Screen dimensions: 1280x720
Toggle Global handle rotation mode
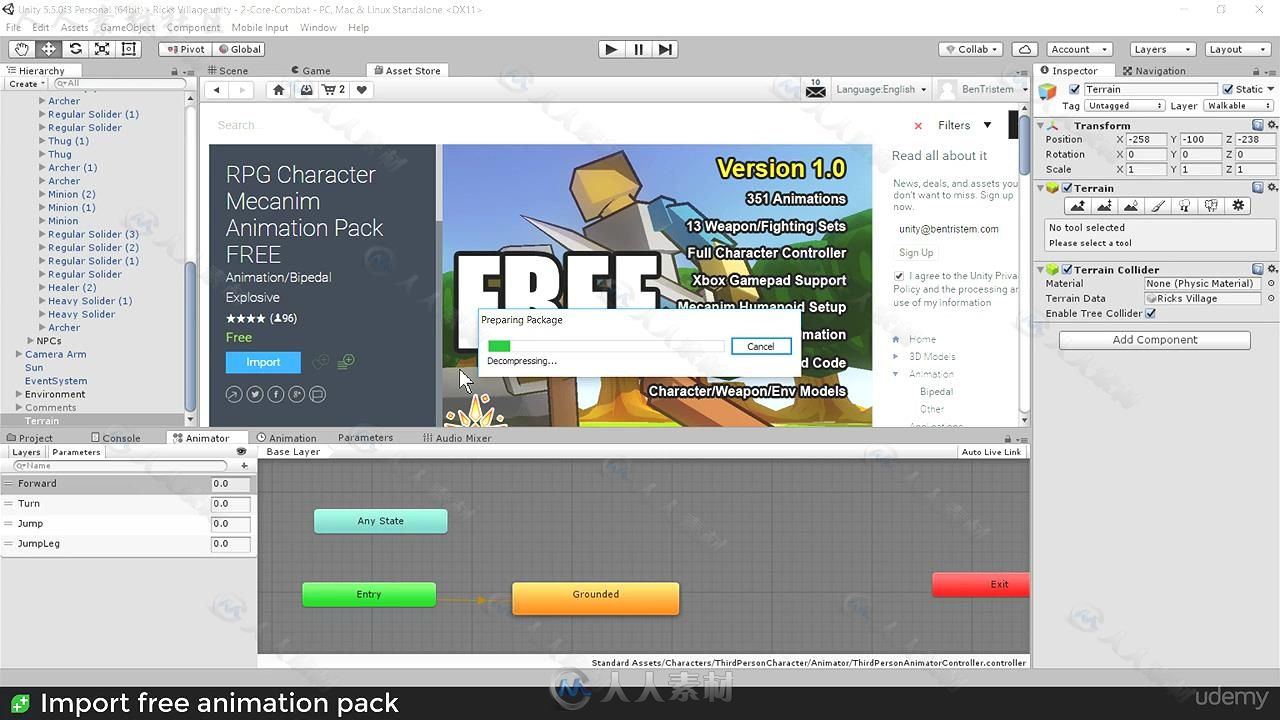tap(237, 49)
